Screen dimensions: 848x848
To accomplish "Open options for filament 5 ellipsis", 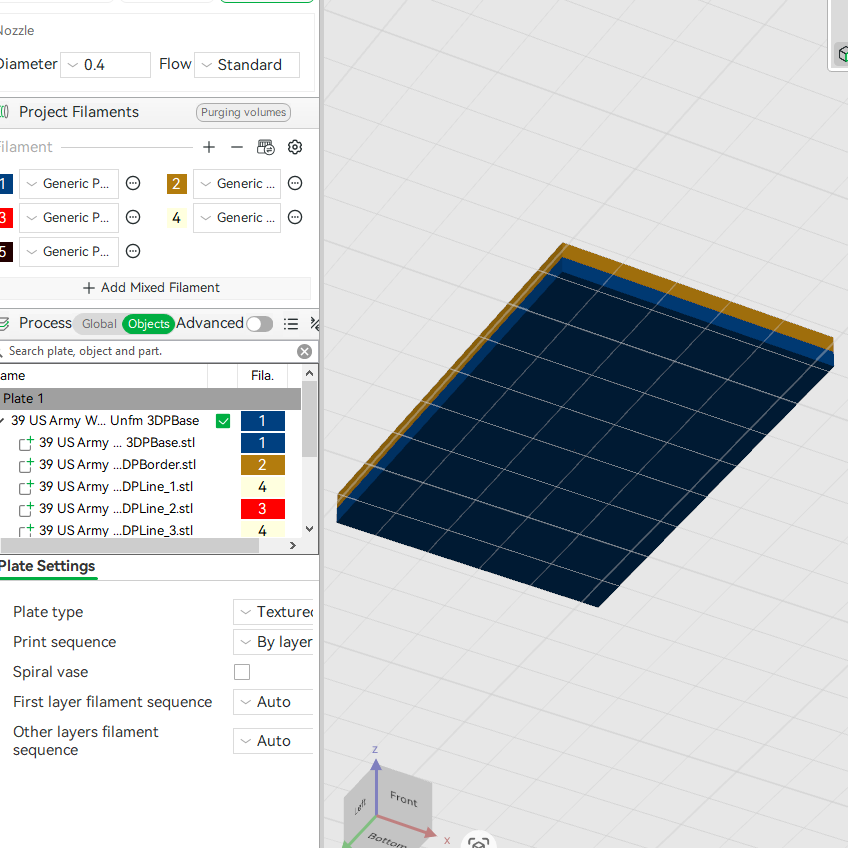I will point(133,251).
